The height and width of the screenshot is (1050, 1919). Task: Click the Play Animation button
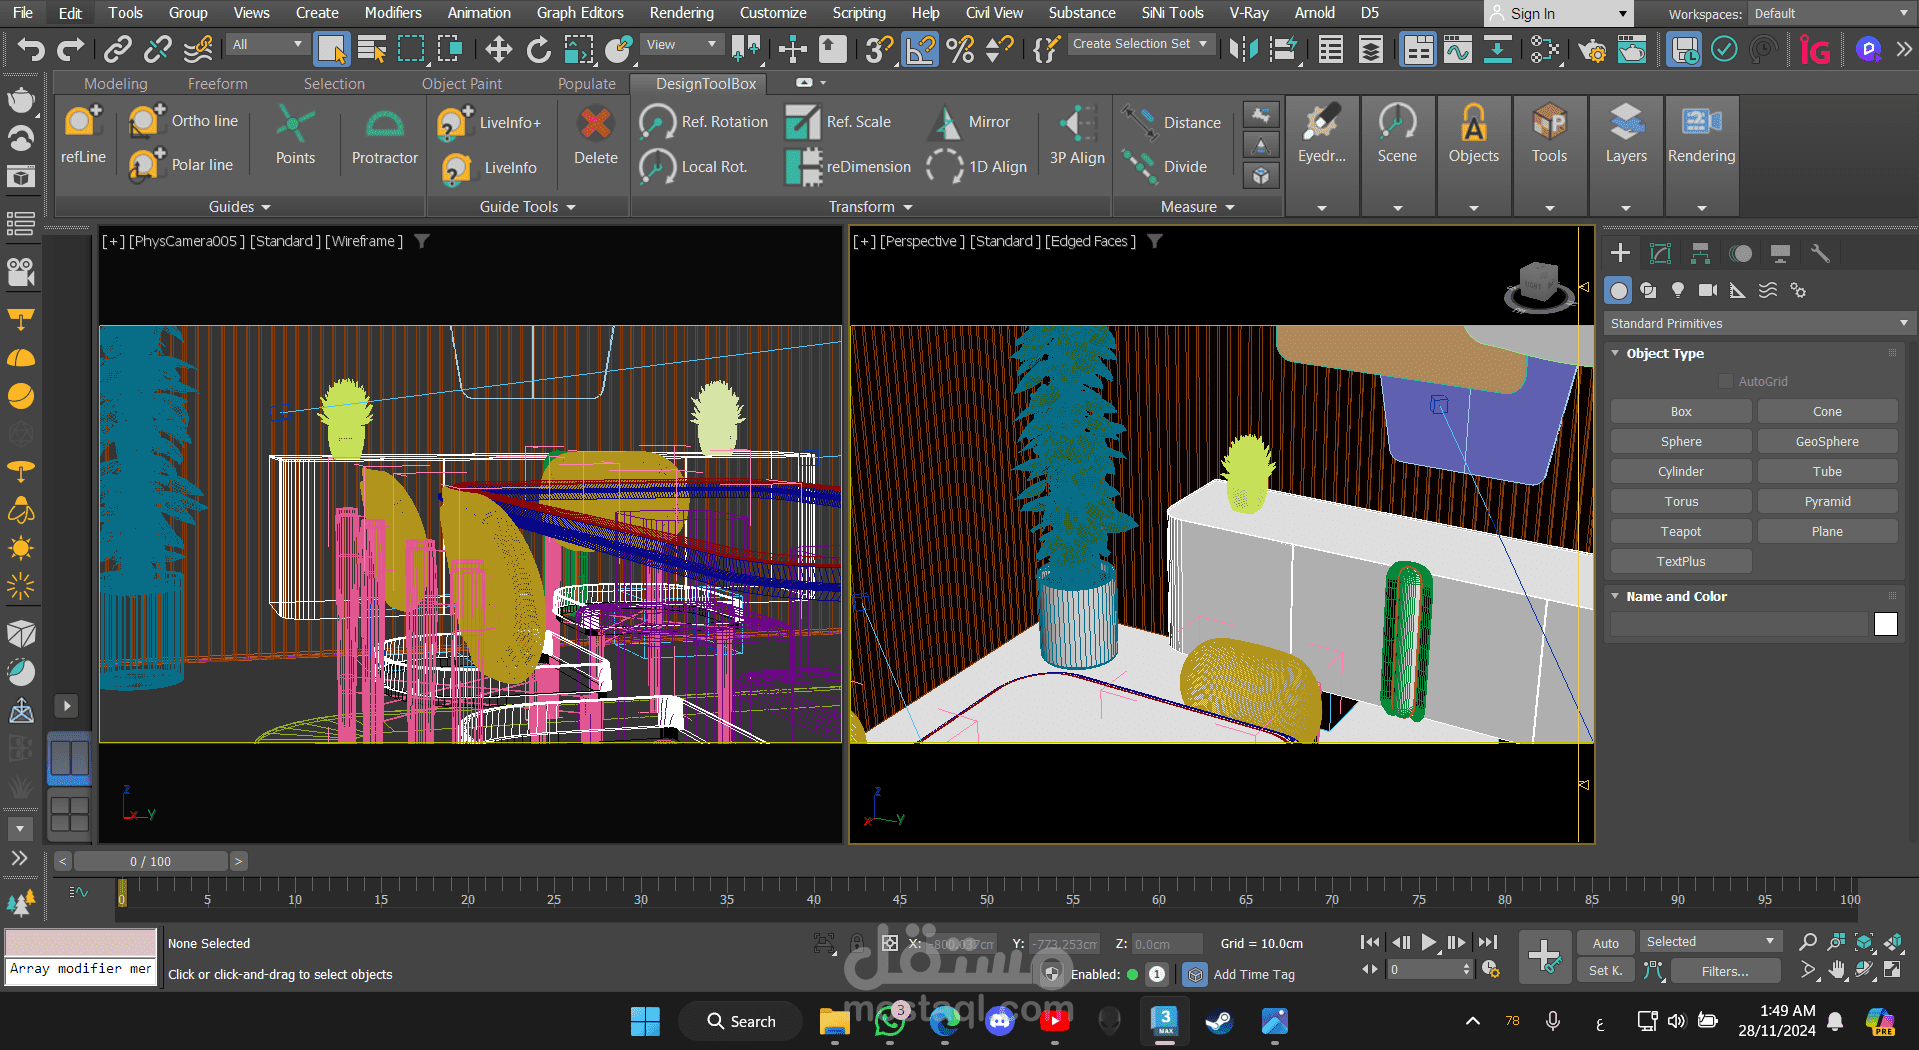(1429, 942)
